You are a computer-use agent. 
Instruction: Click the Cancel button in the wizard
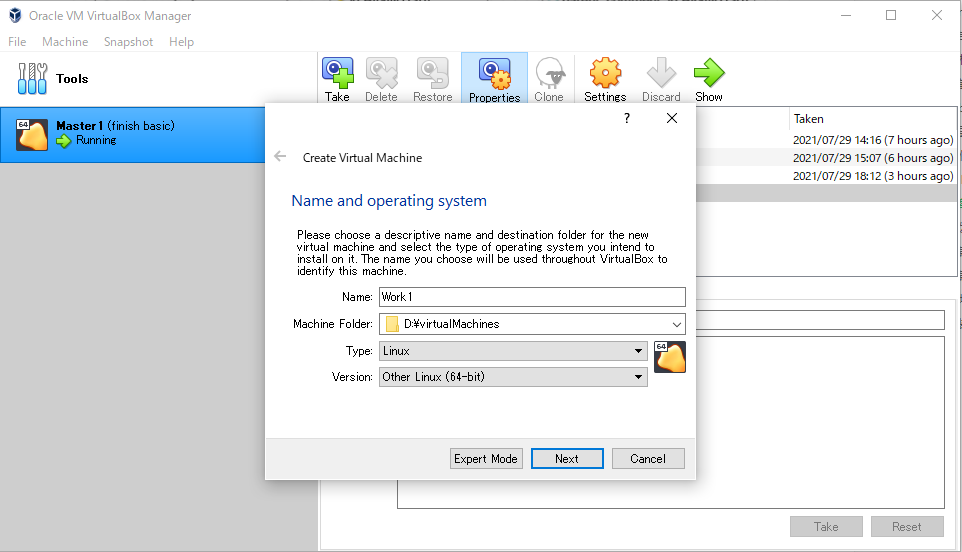tap(648, 459)
